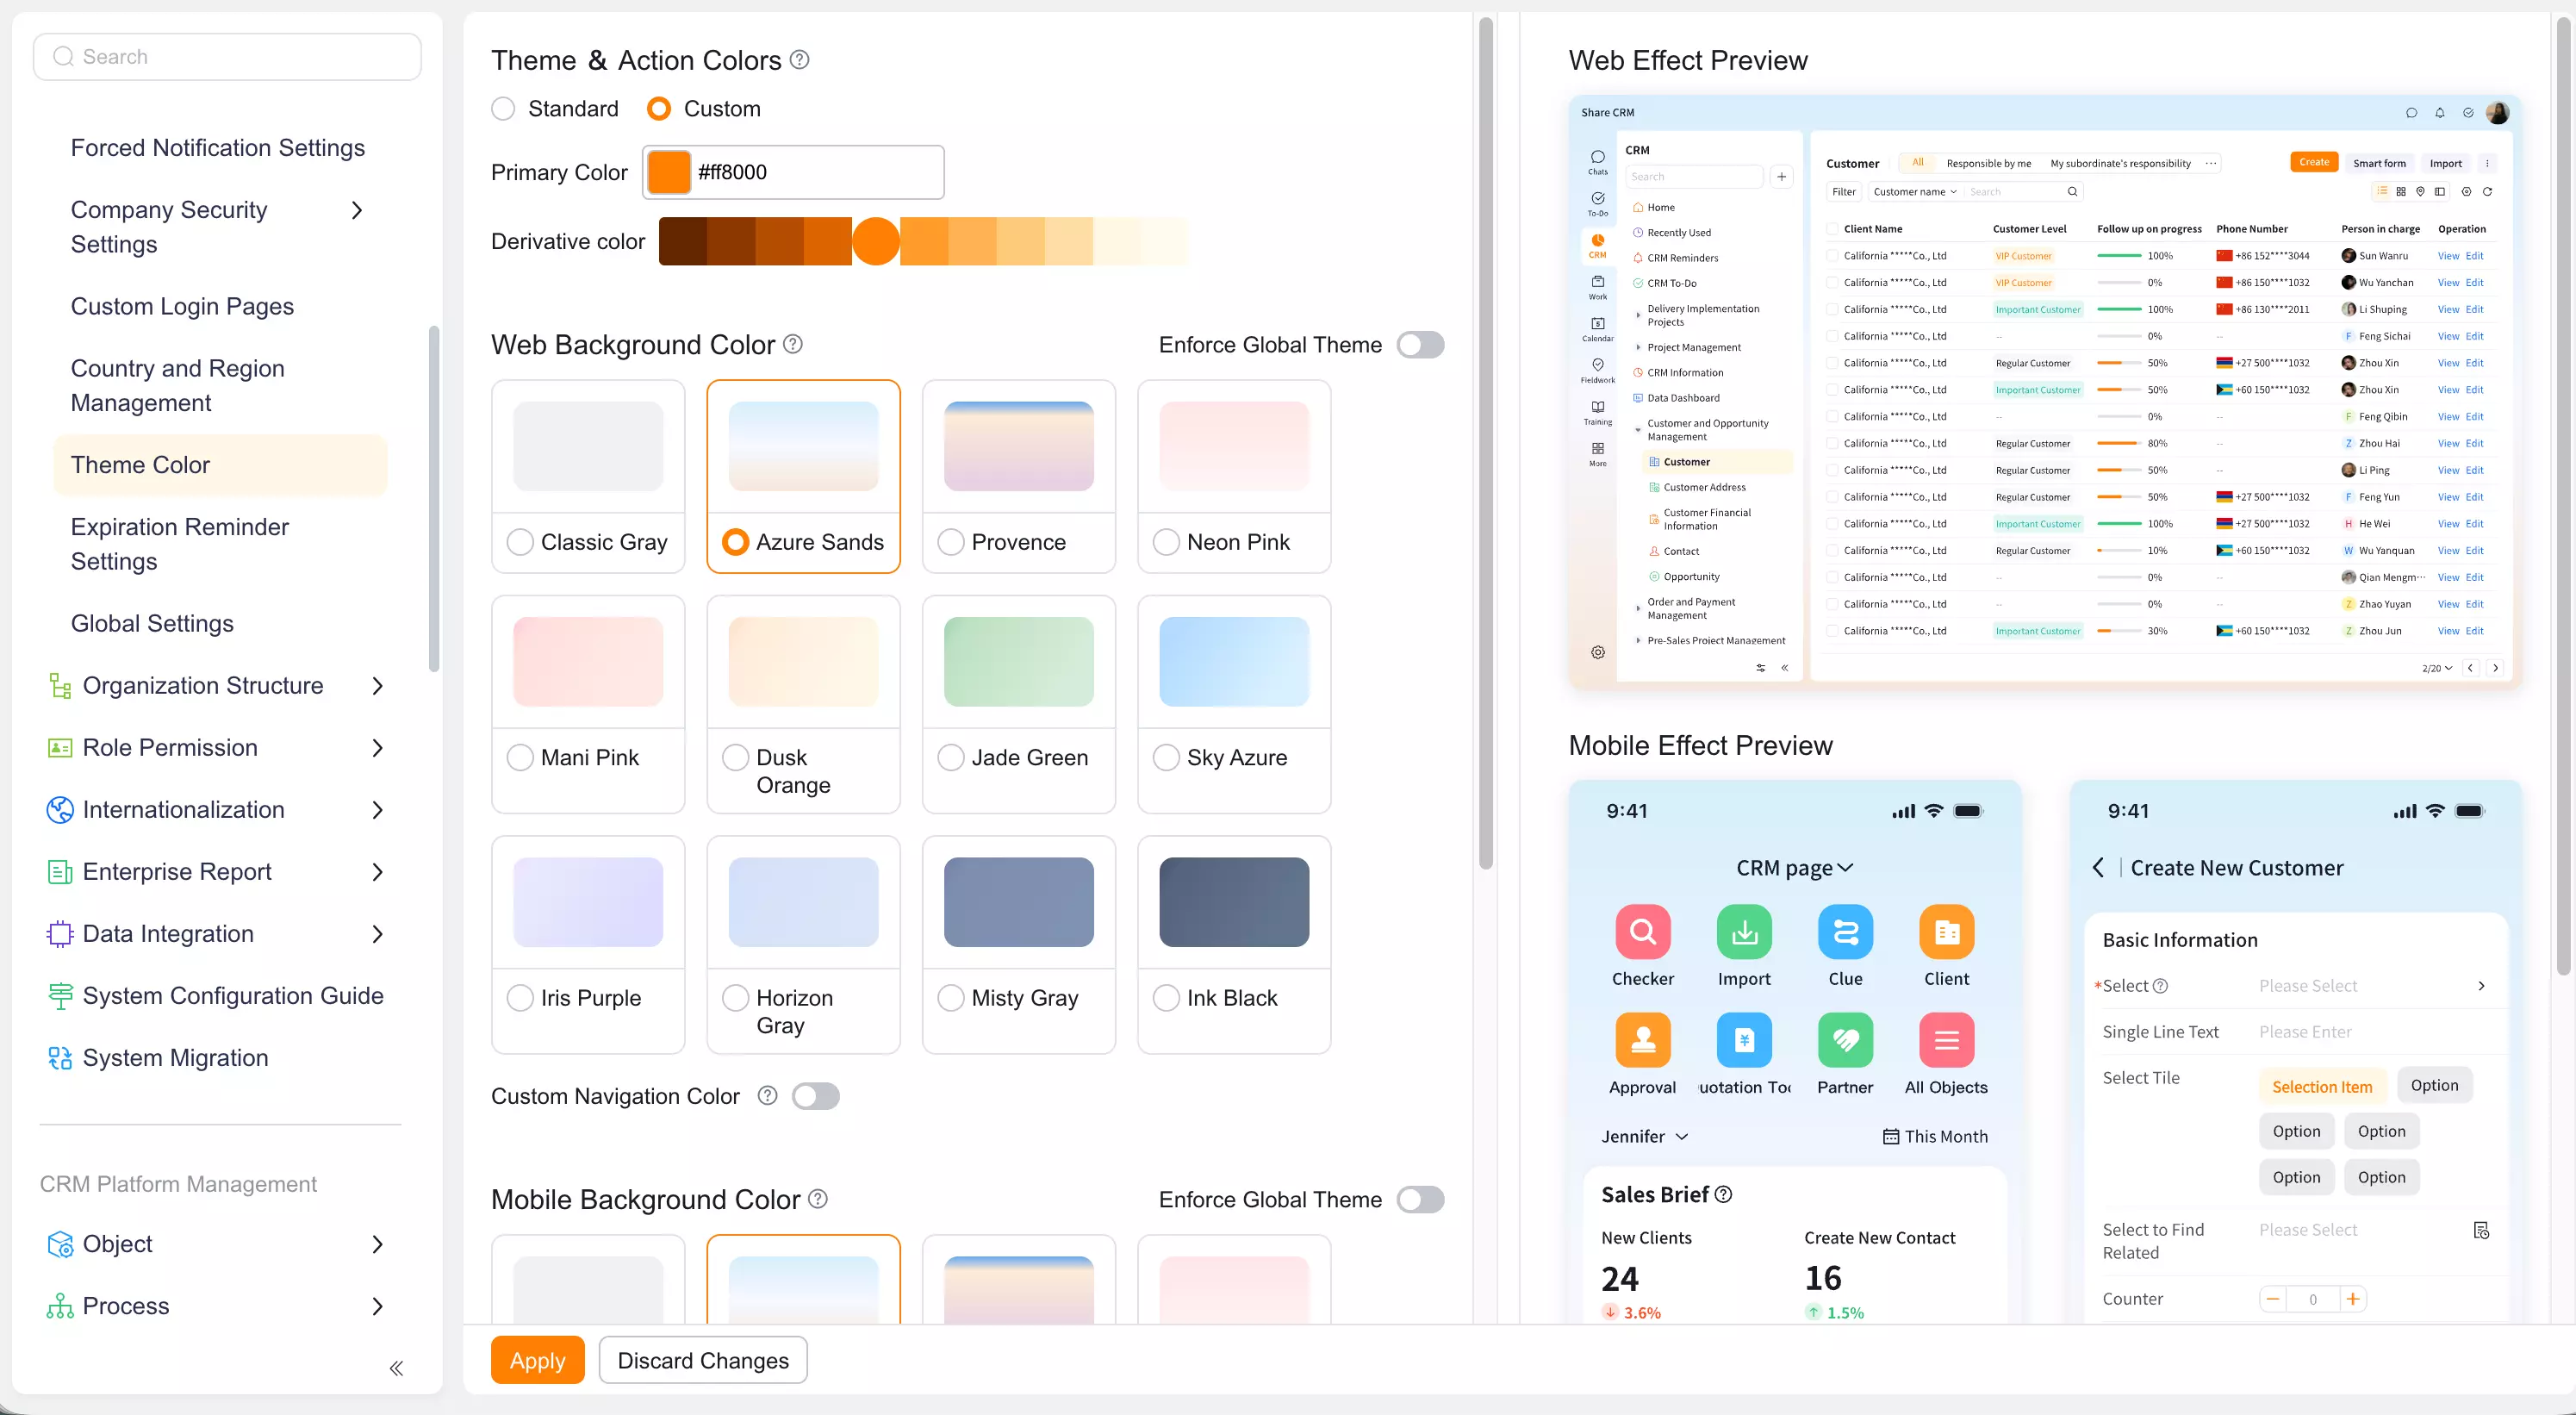The width and height of the screenshot is (2576, 1415).
Task: Click the #ff8000 hex color input
Action: click(x=816, y=171)
